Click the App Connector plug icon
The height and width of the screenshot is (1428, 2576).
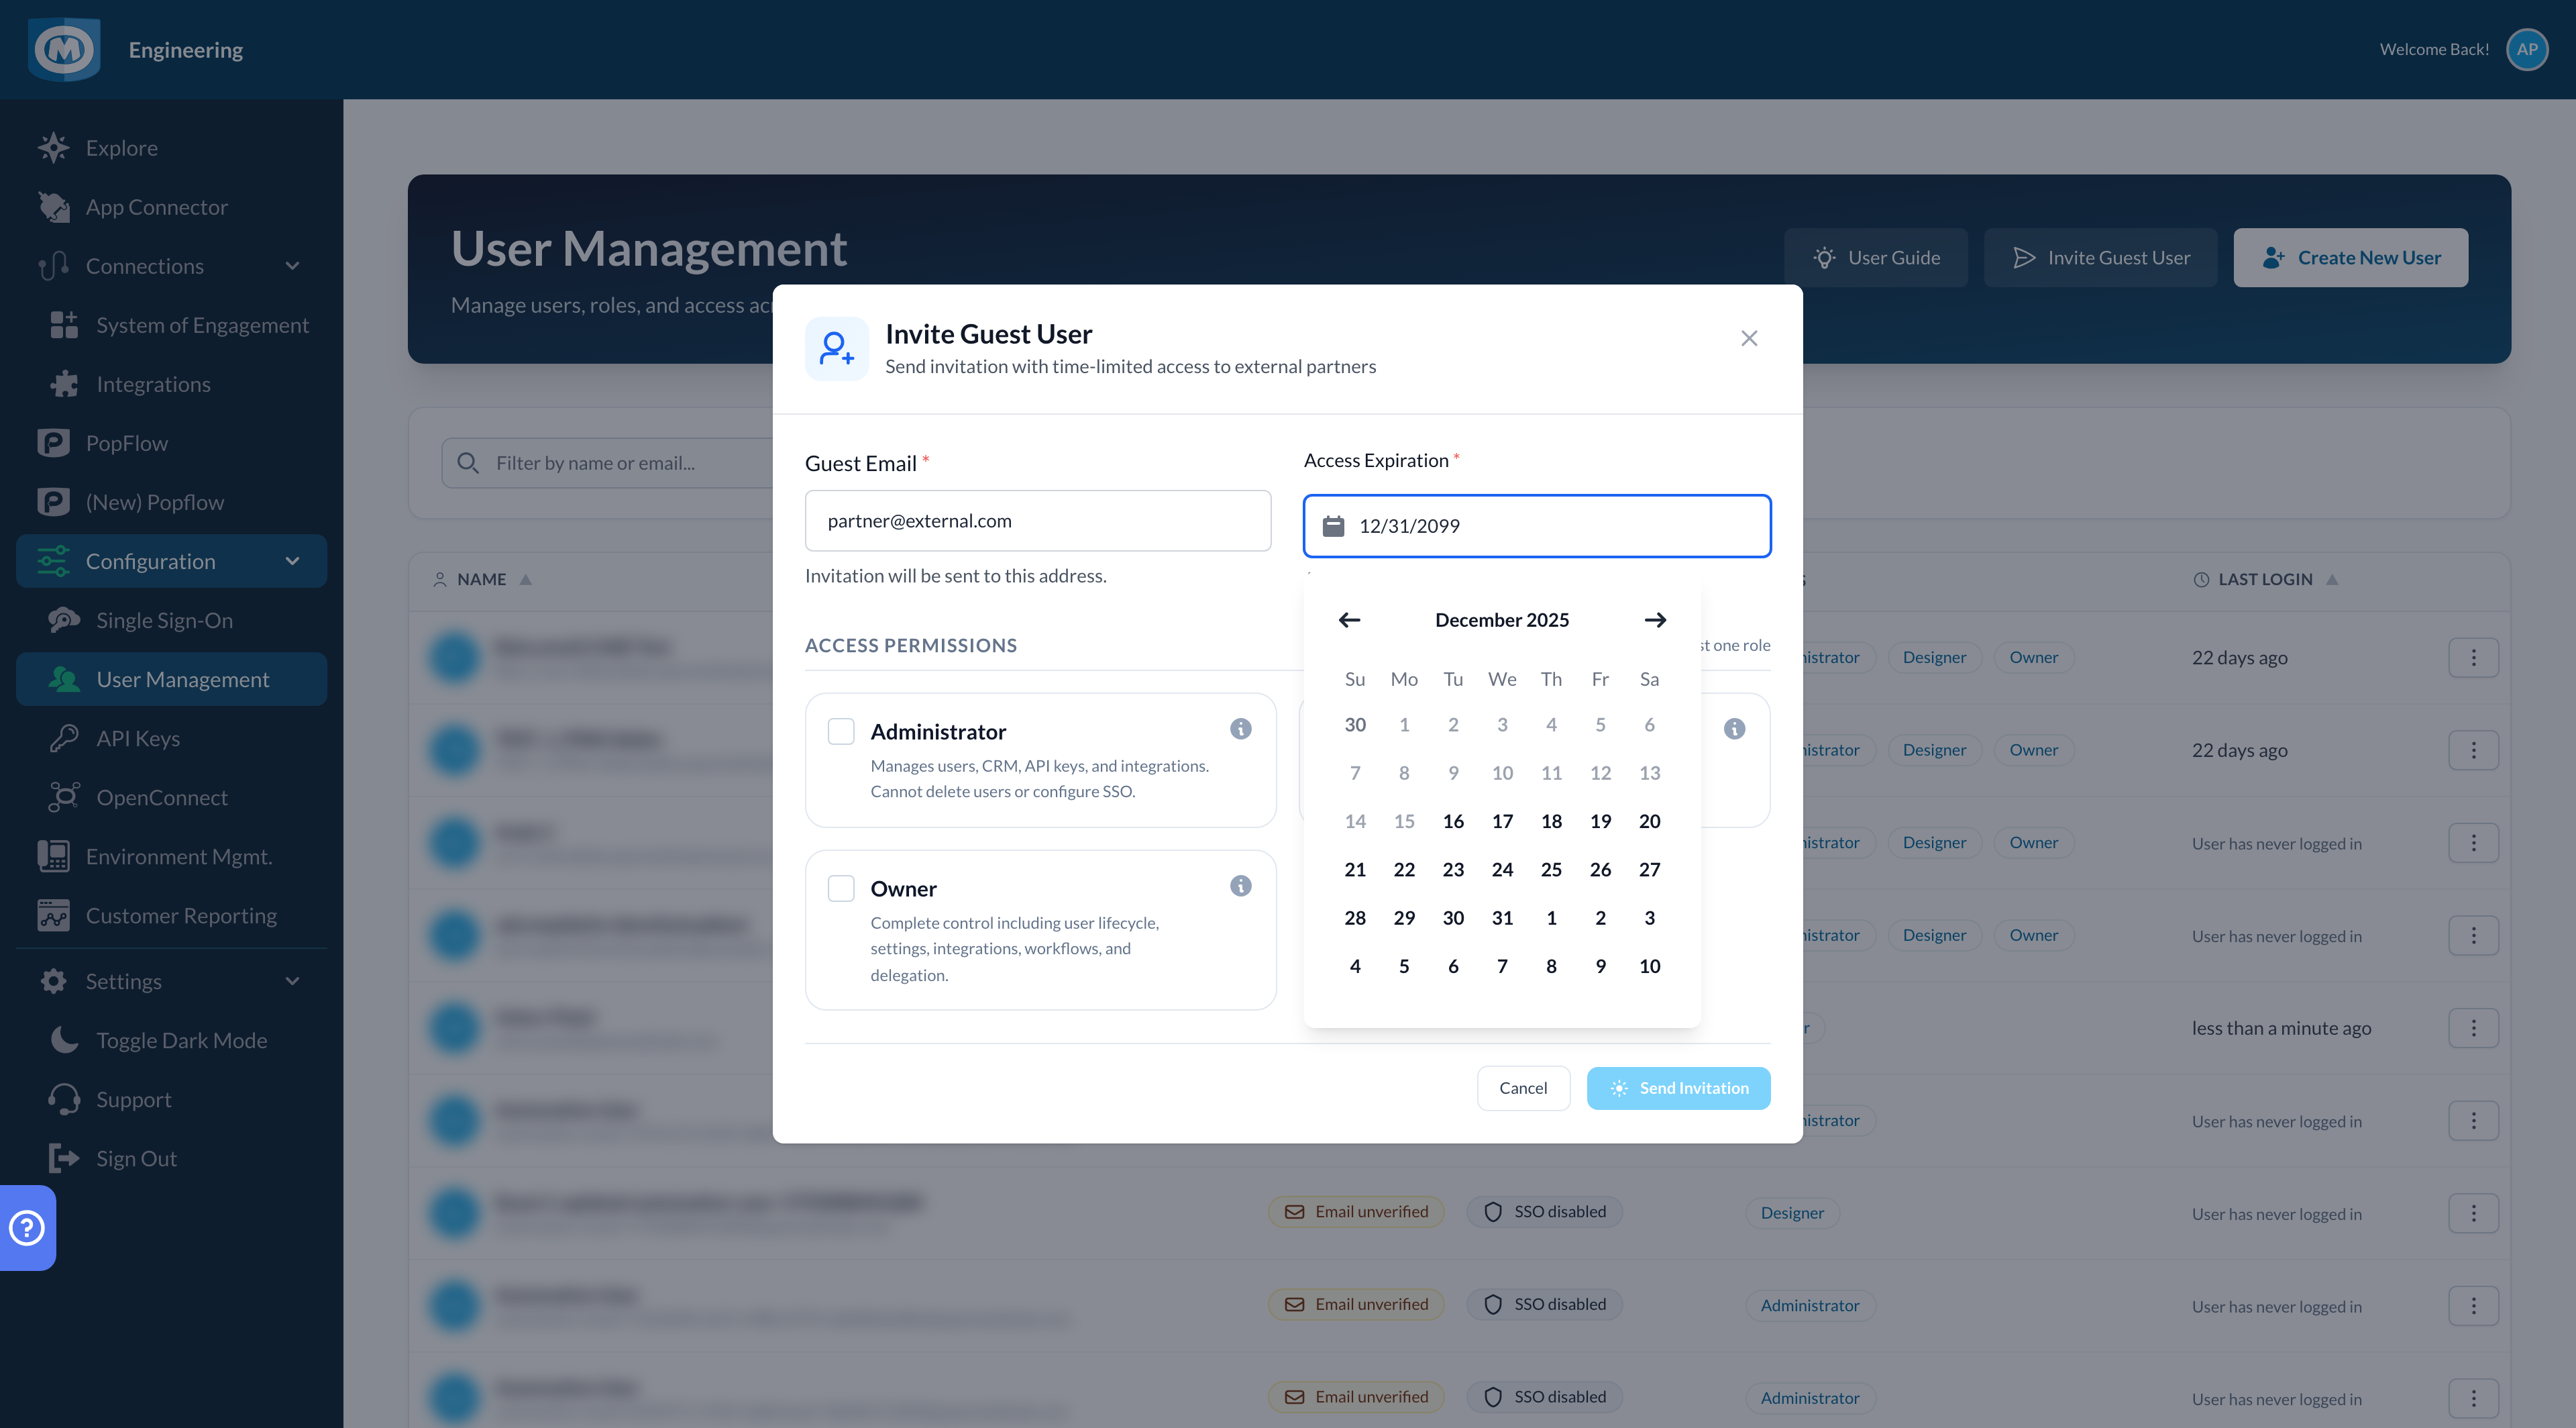coord(54,207)
